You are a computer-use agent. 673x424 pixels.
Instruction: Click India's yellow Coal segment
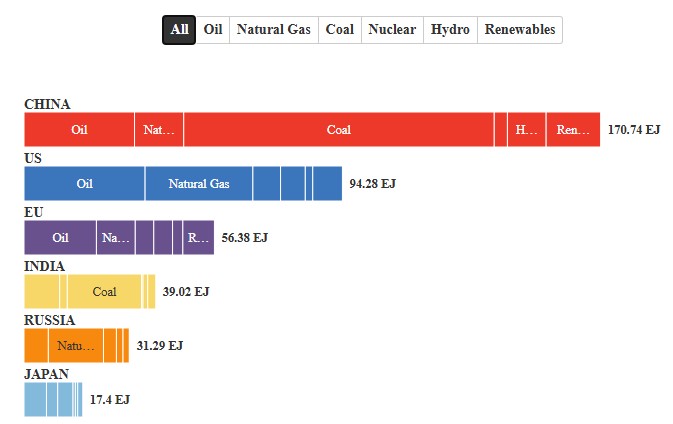(x=104, y=292)
